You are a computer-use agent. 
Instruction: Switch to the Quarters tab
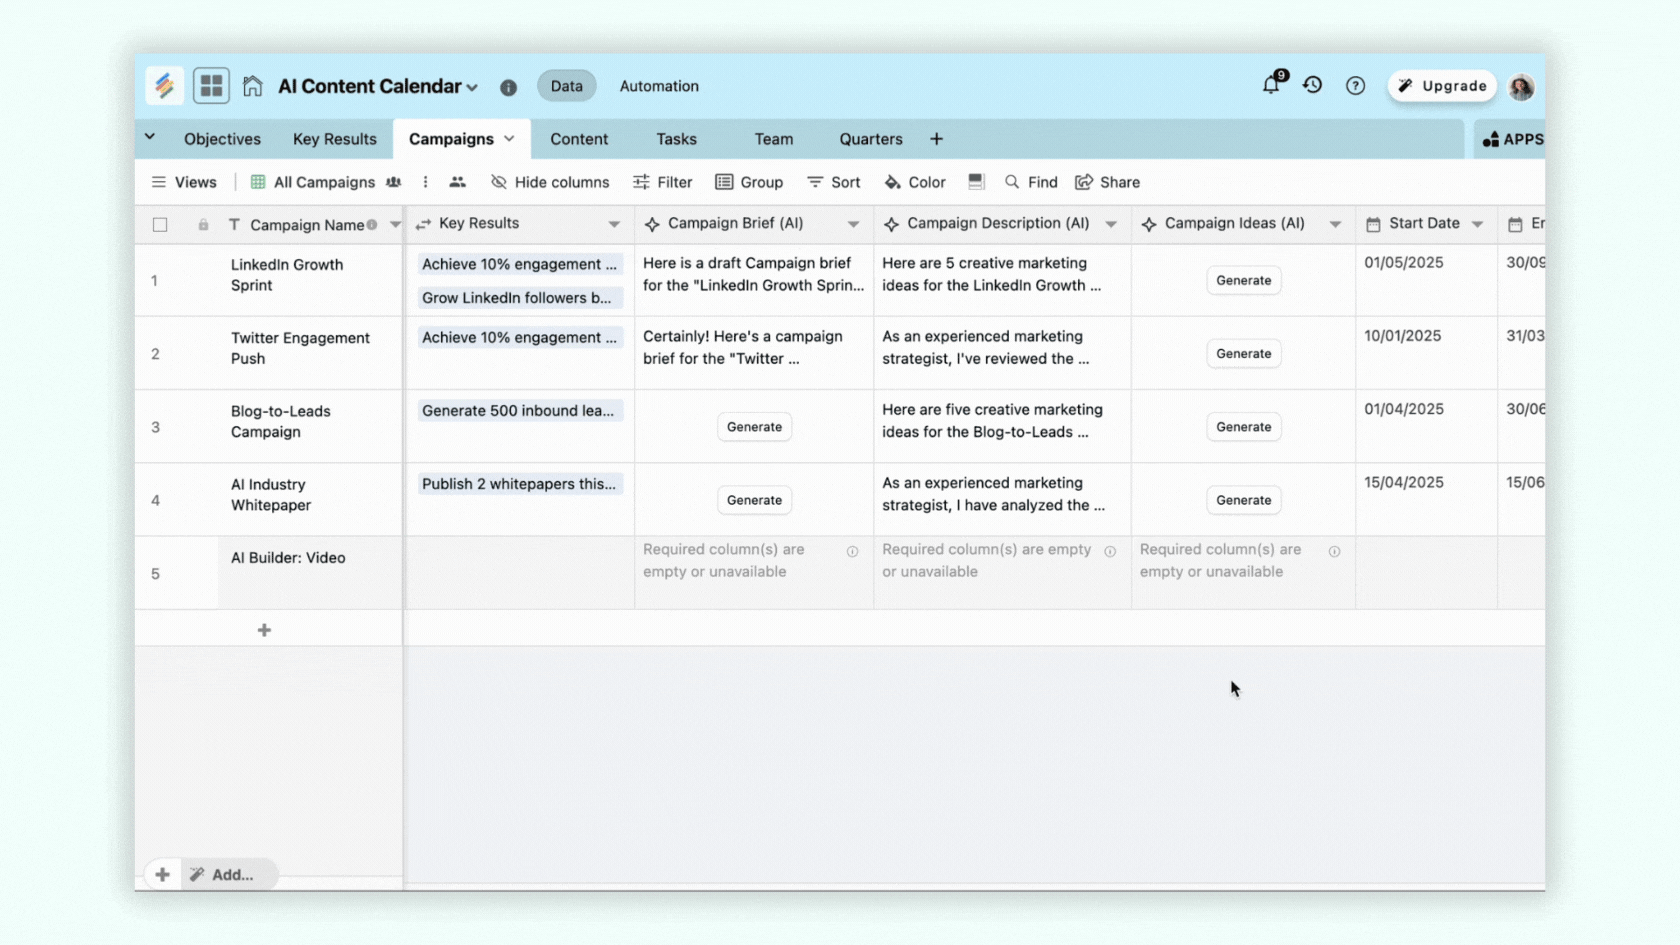(870, 139)
